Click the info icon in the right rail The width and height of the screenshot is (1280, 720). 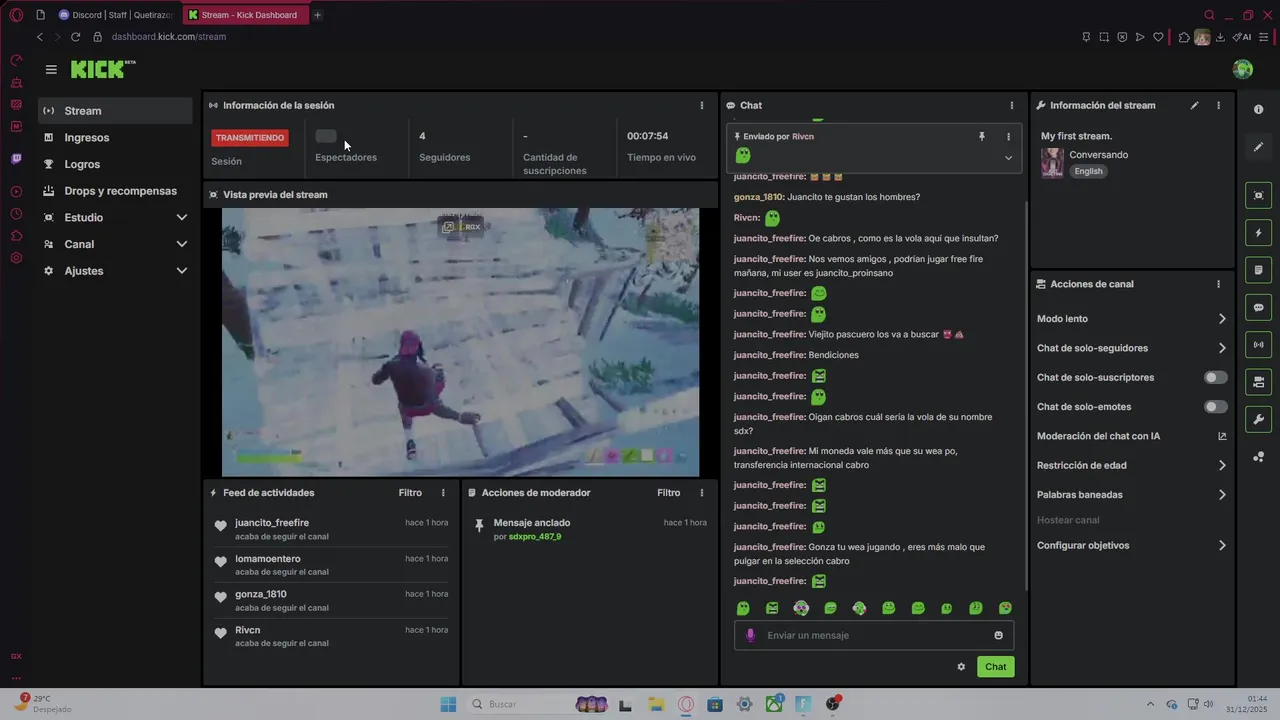tap(1259, 109)
